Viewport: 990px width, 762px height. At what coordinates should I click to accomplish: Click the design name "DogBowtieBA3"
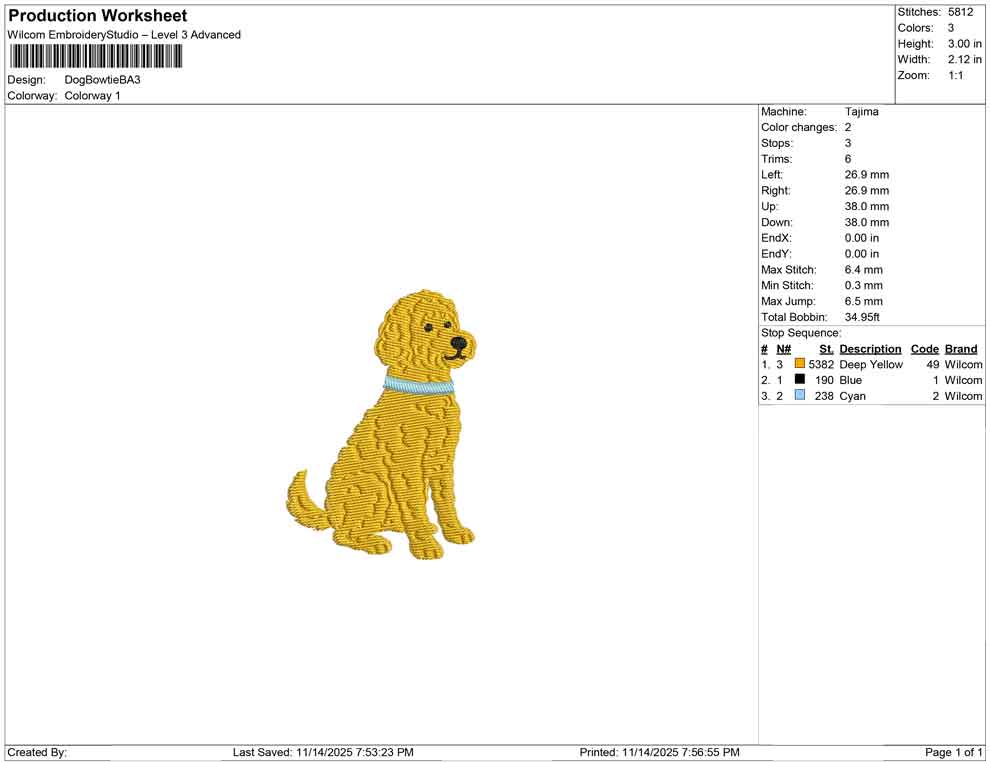(102, 80)
